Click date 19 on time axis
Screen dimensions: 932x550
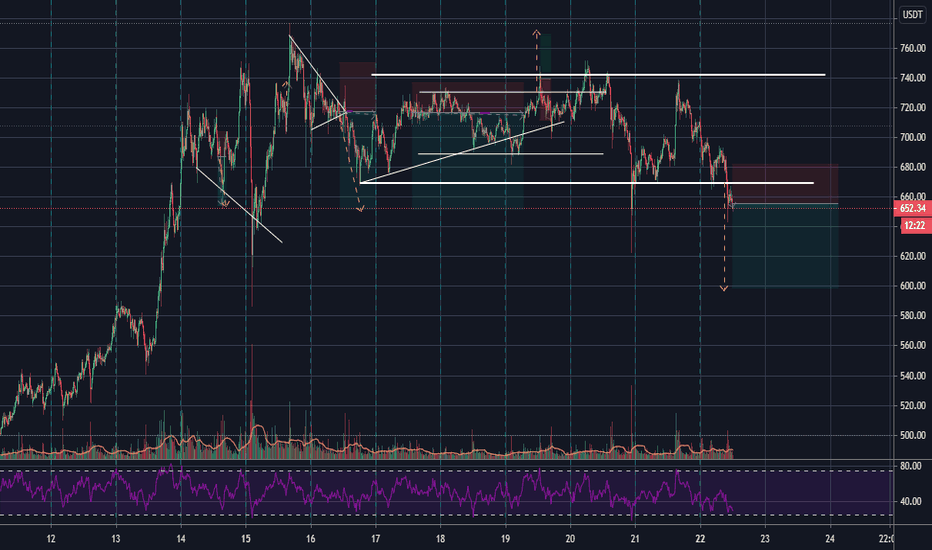505,539
